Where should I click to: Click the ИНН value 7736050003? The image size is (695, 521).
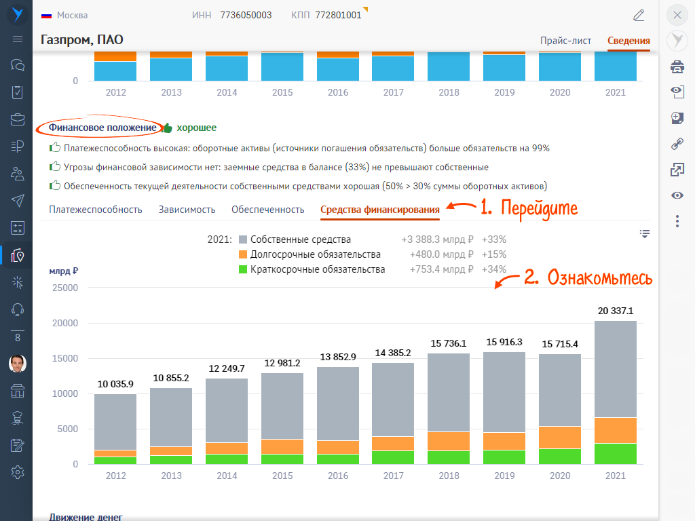pos(246,15)
